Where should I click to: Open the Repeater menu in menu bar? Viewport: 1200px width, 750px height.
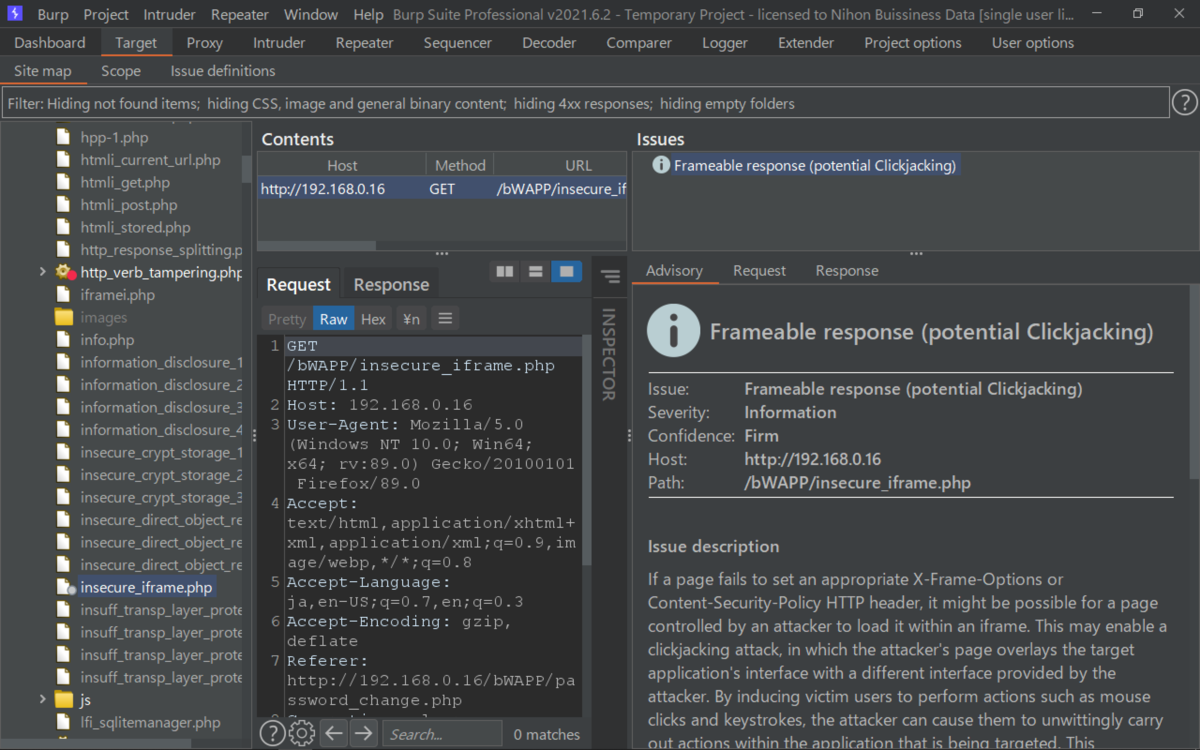(x=240, y=14)
